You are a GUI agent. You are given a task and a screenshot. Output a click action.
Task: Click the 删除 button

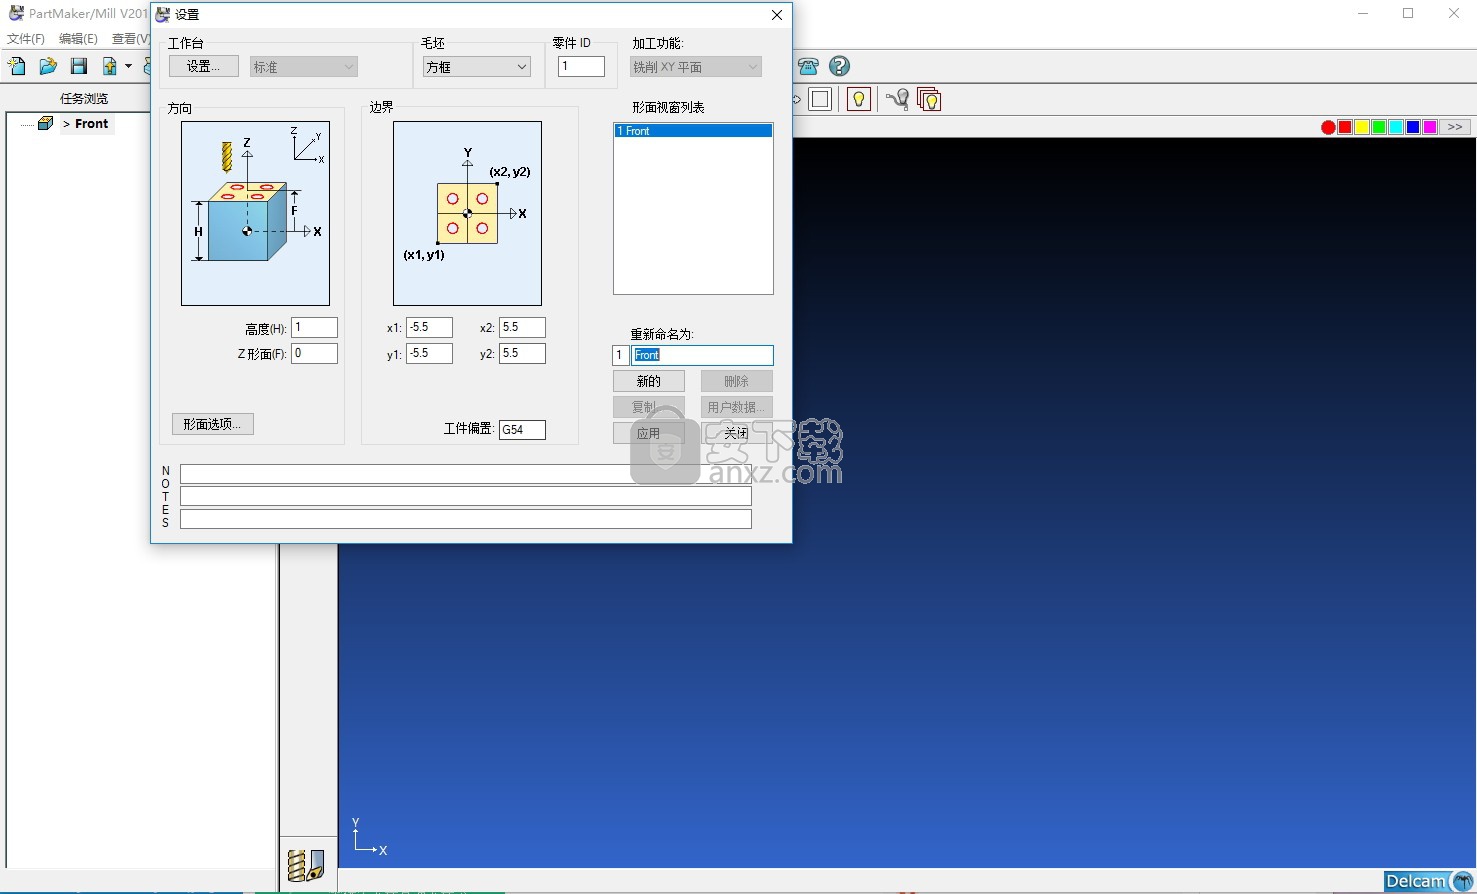tap(737, 381)
